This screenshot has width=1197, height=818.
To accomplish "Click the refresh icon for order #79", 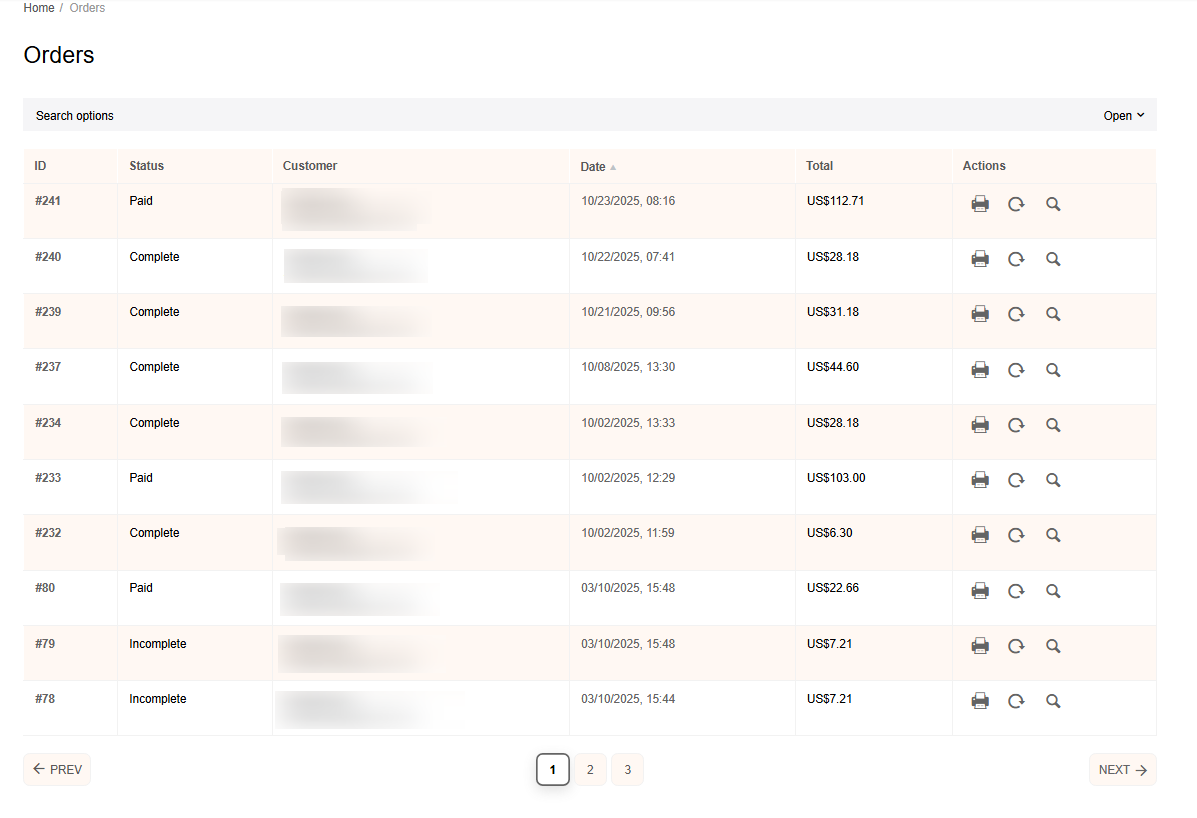I will [x=1016, y=646].
